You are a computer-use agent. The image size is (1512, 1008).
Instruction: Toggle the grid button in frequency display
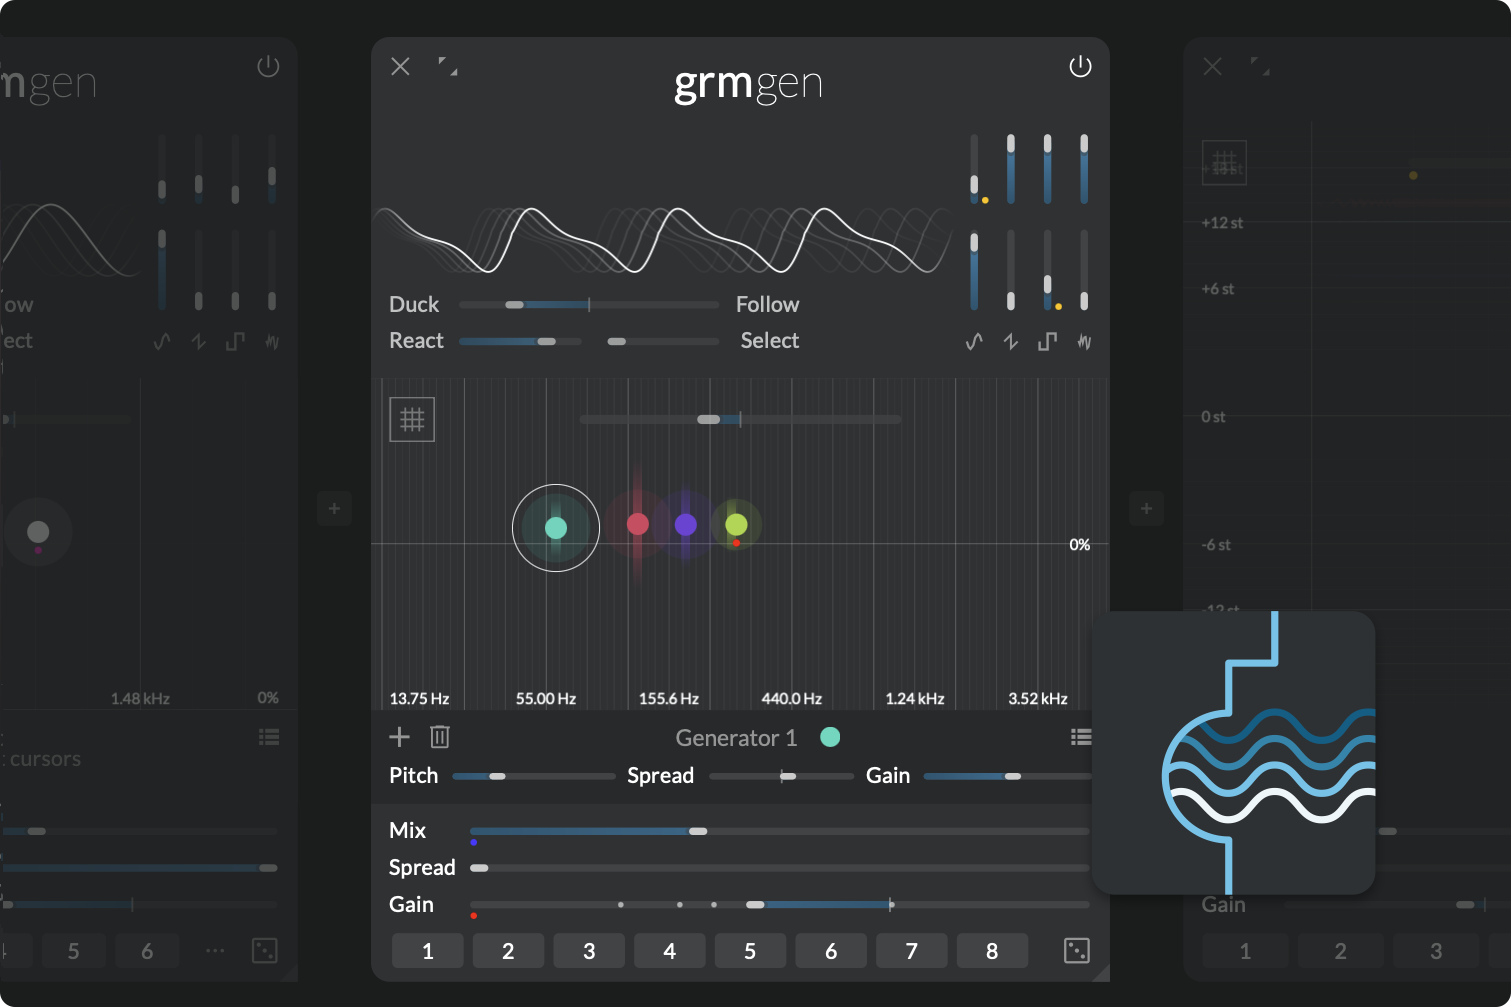point(412,420)
